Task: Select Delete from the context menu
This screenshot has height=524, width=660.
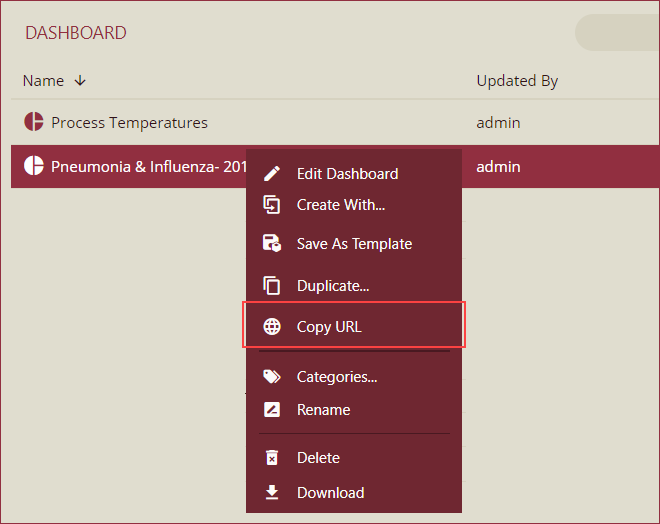Action: pos(354,458)
